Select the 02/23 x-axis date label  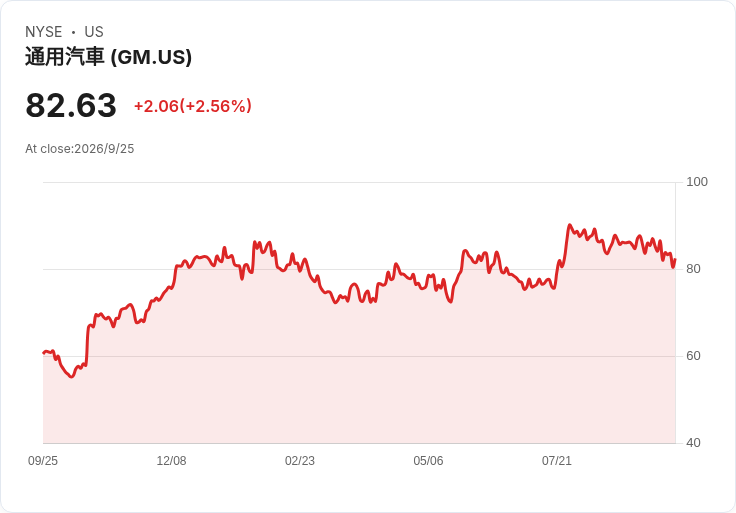coord(299,461)
